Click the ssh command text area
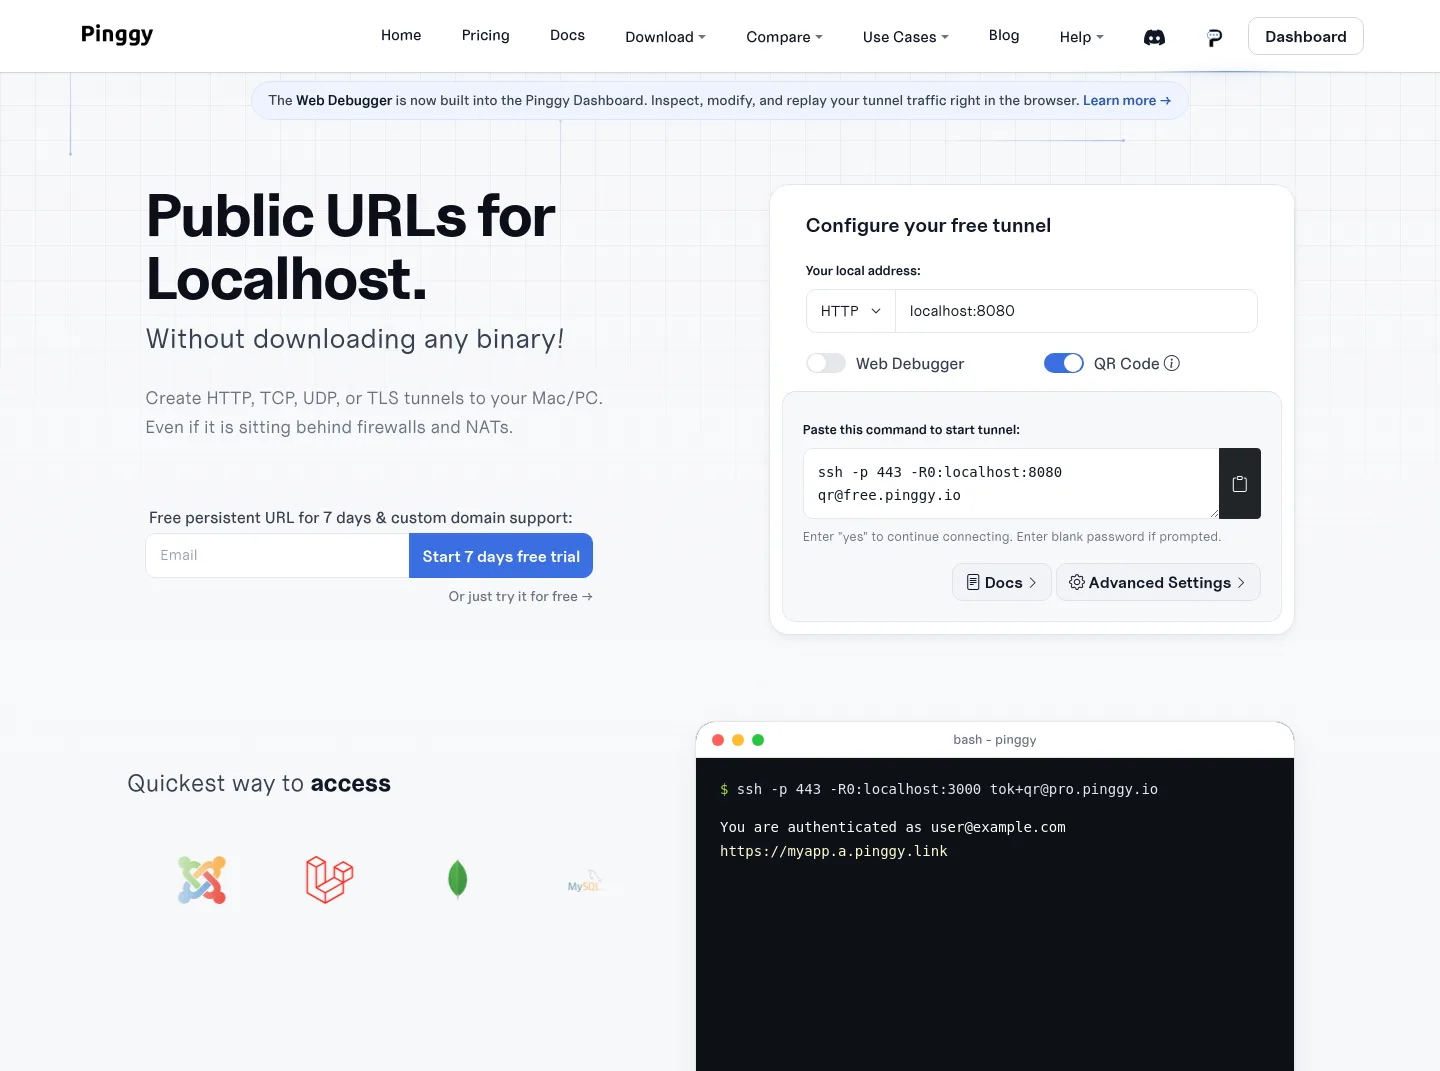Image resolution: width=1440 pixels, height=1071 pixels. click(1011, 484)
